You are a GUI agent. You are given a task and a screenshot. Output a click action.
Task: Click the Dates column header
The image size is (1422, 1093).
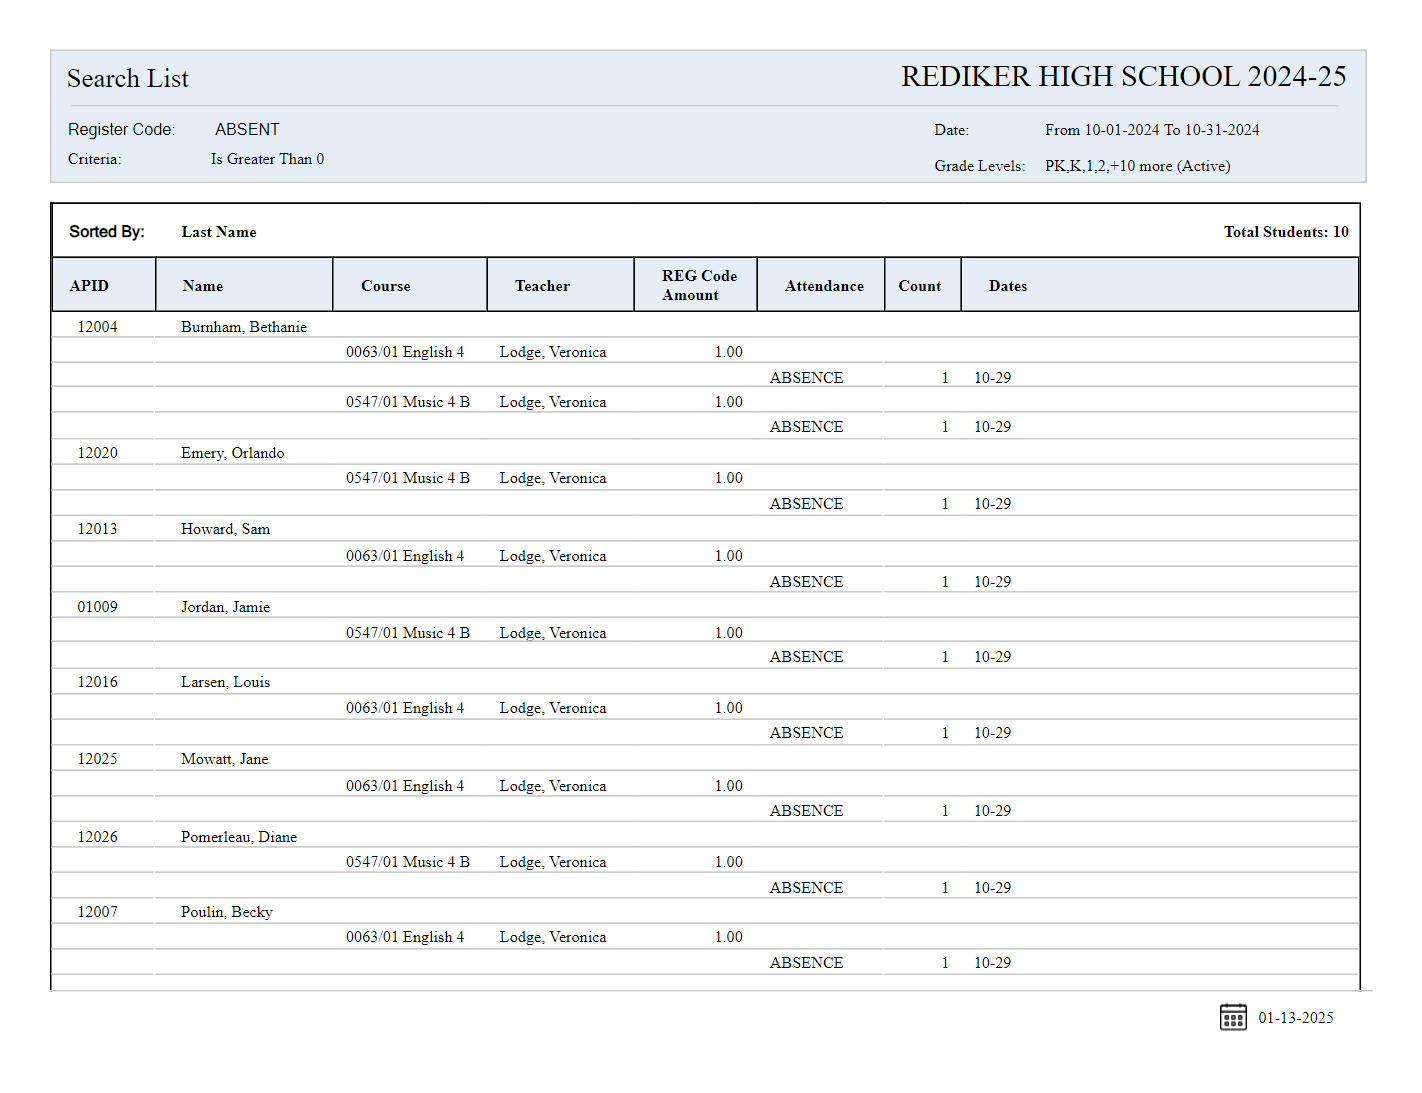[x=1160, y=285]
